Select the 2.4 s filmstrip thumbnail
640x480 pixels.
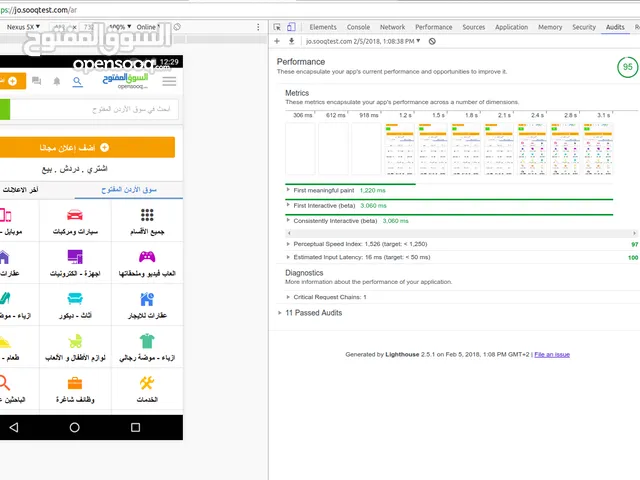pos(532,149)
